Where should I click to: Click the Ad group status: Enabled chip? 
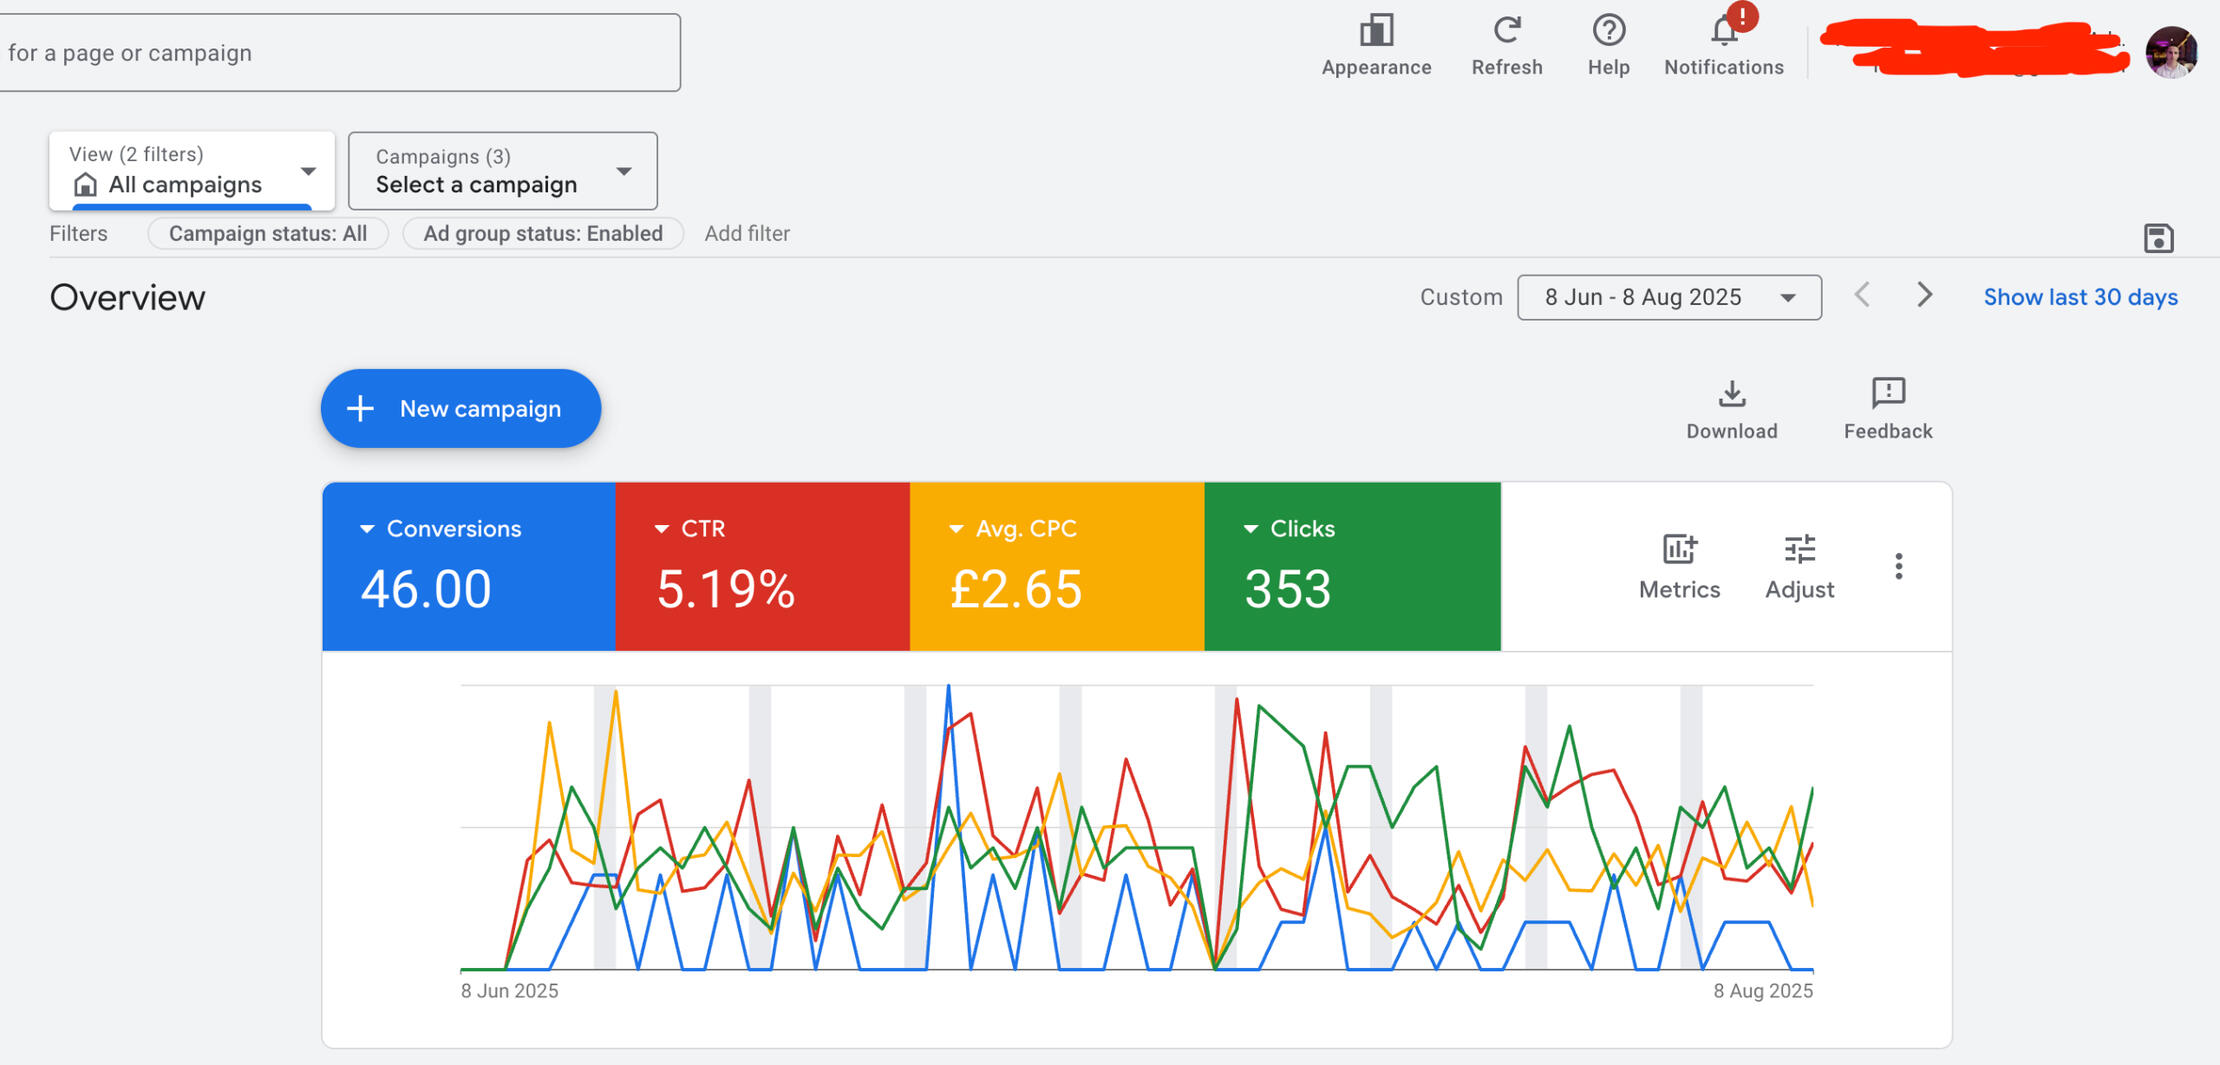542,234
